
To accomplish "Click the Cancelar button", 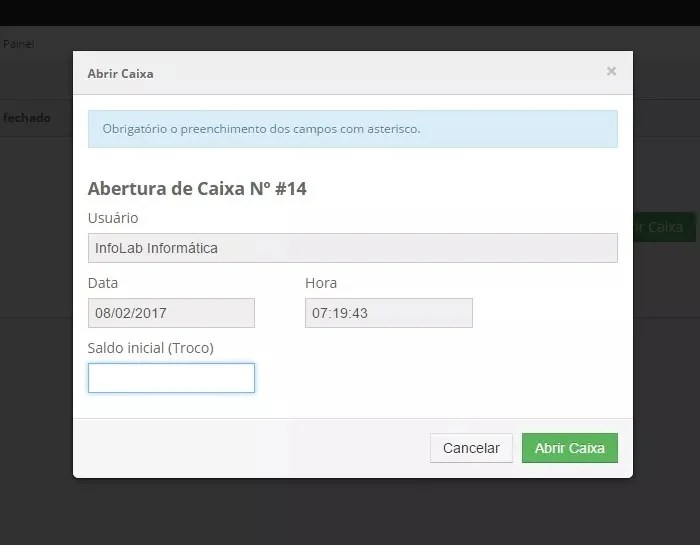I will pos(471,448).
